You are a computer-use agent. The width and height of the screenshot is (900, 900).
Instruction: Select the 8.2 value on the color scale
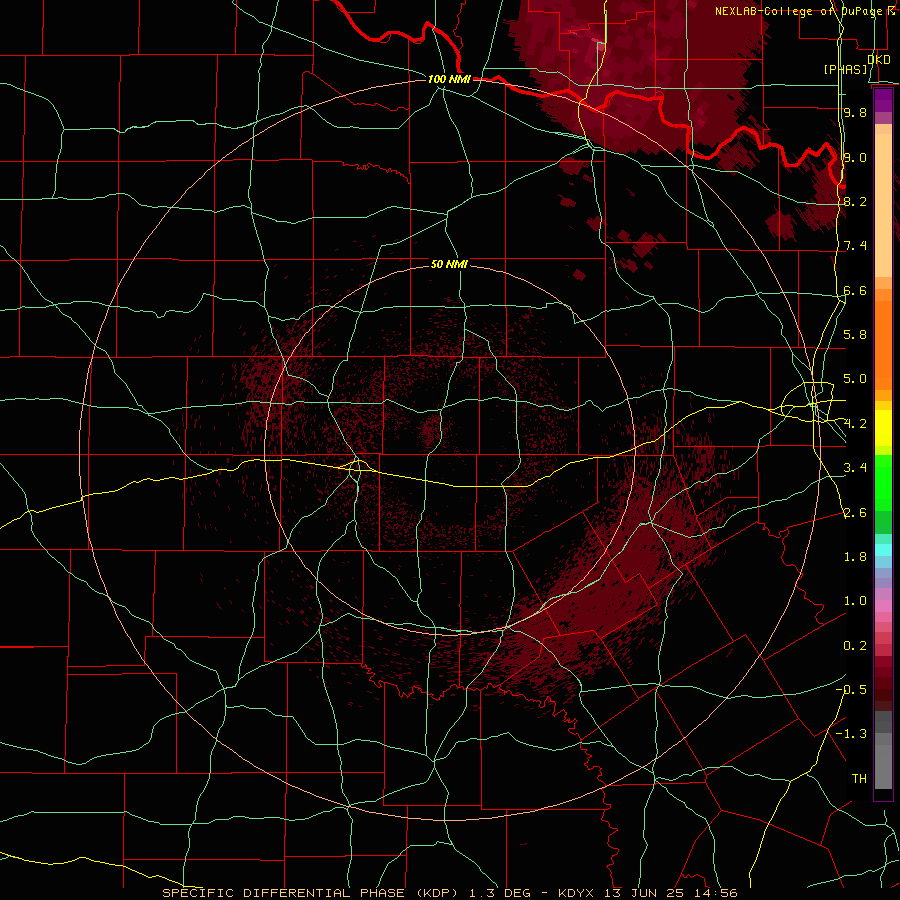click(x=855, y=201)
